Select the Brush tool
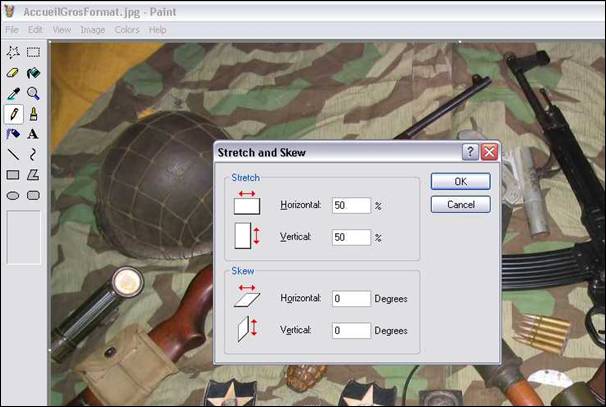 click(33, 114)
